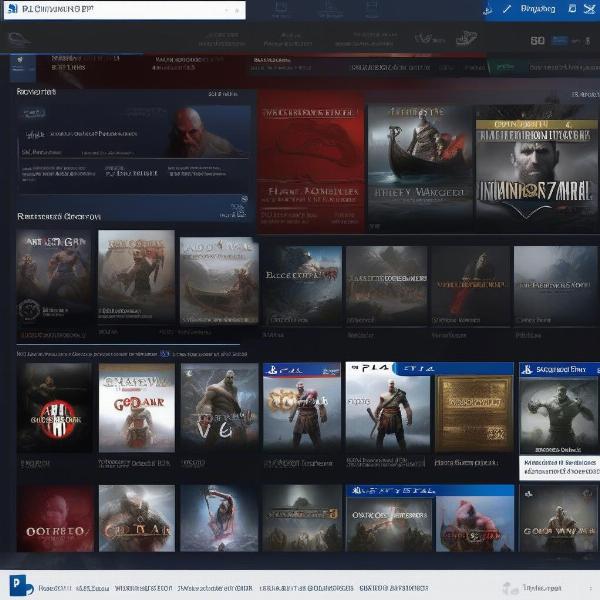Click the boot-shaped cart icon in the navigation bar
Image resolution: width=600 pixels, height=600 pixels.
point(466,38)
